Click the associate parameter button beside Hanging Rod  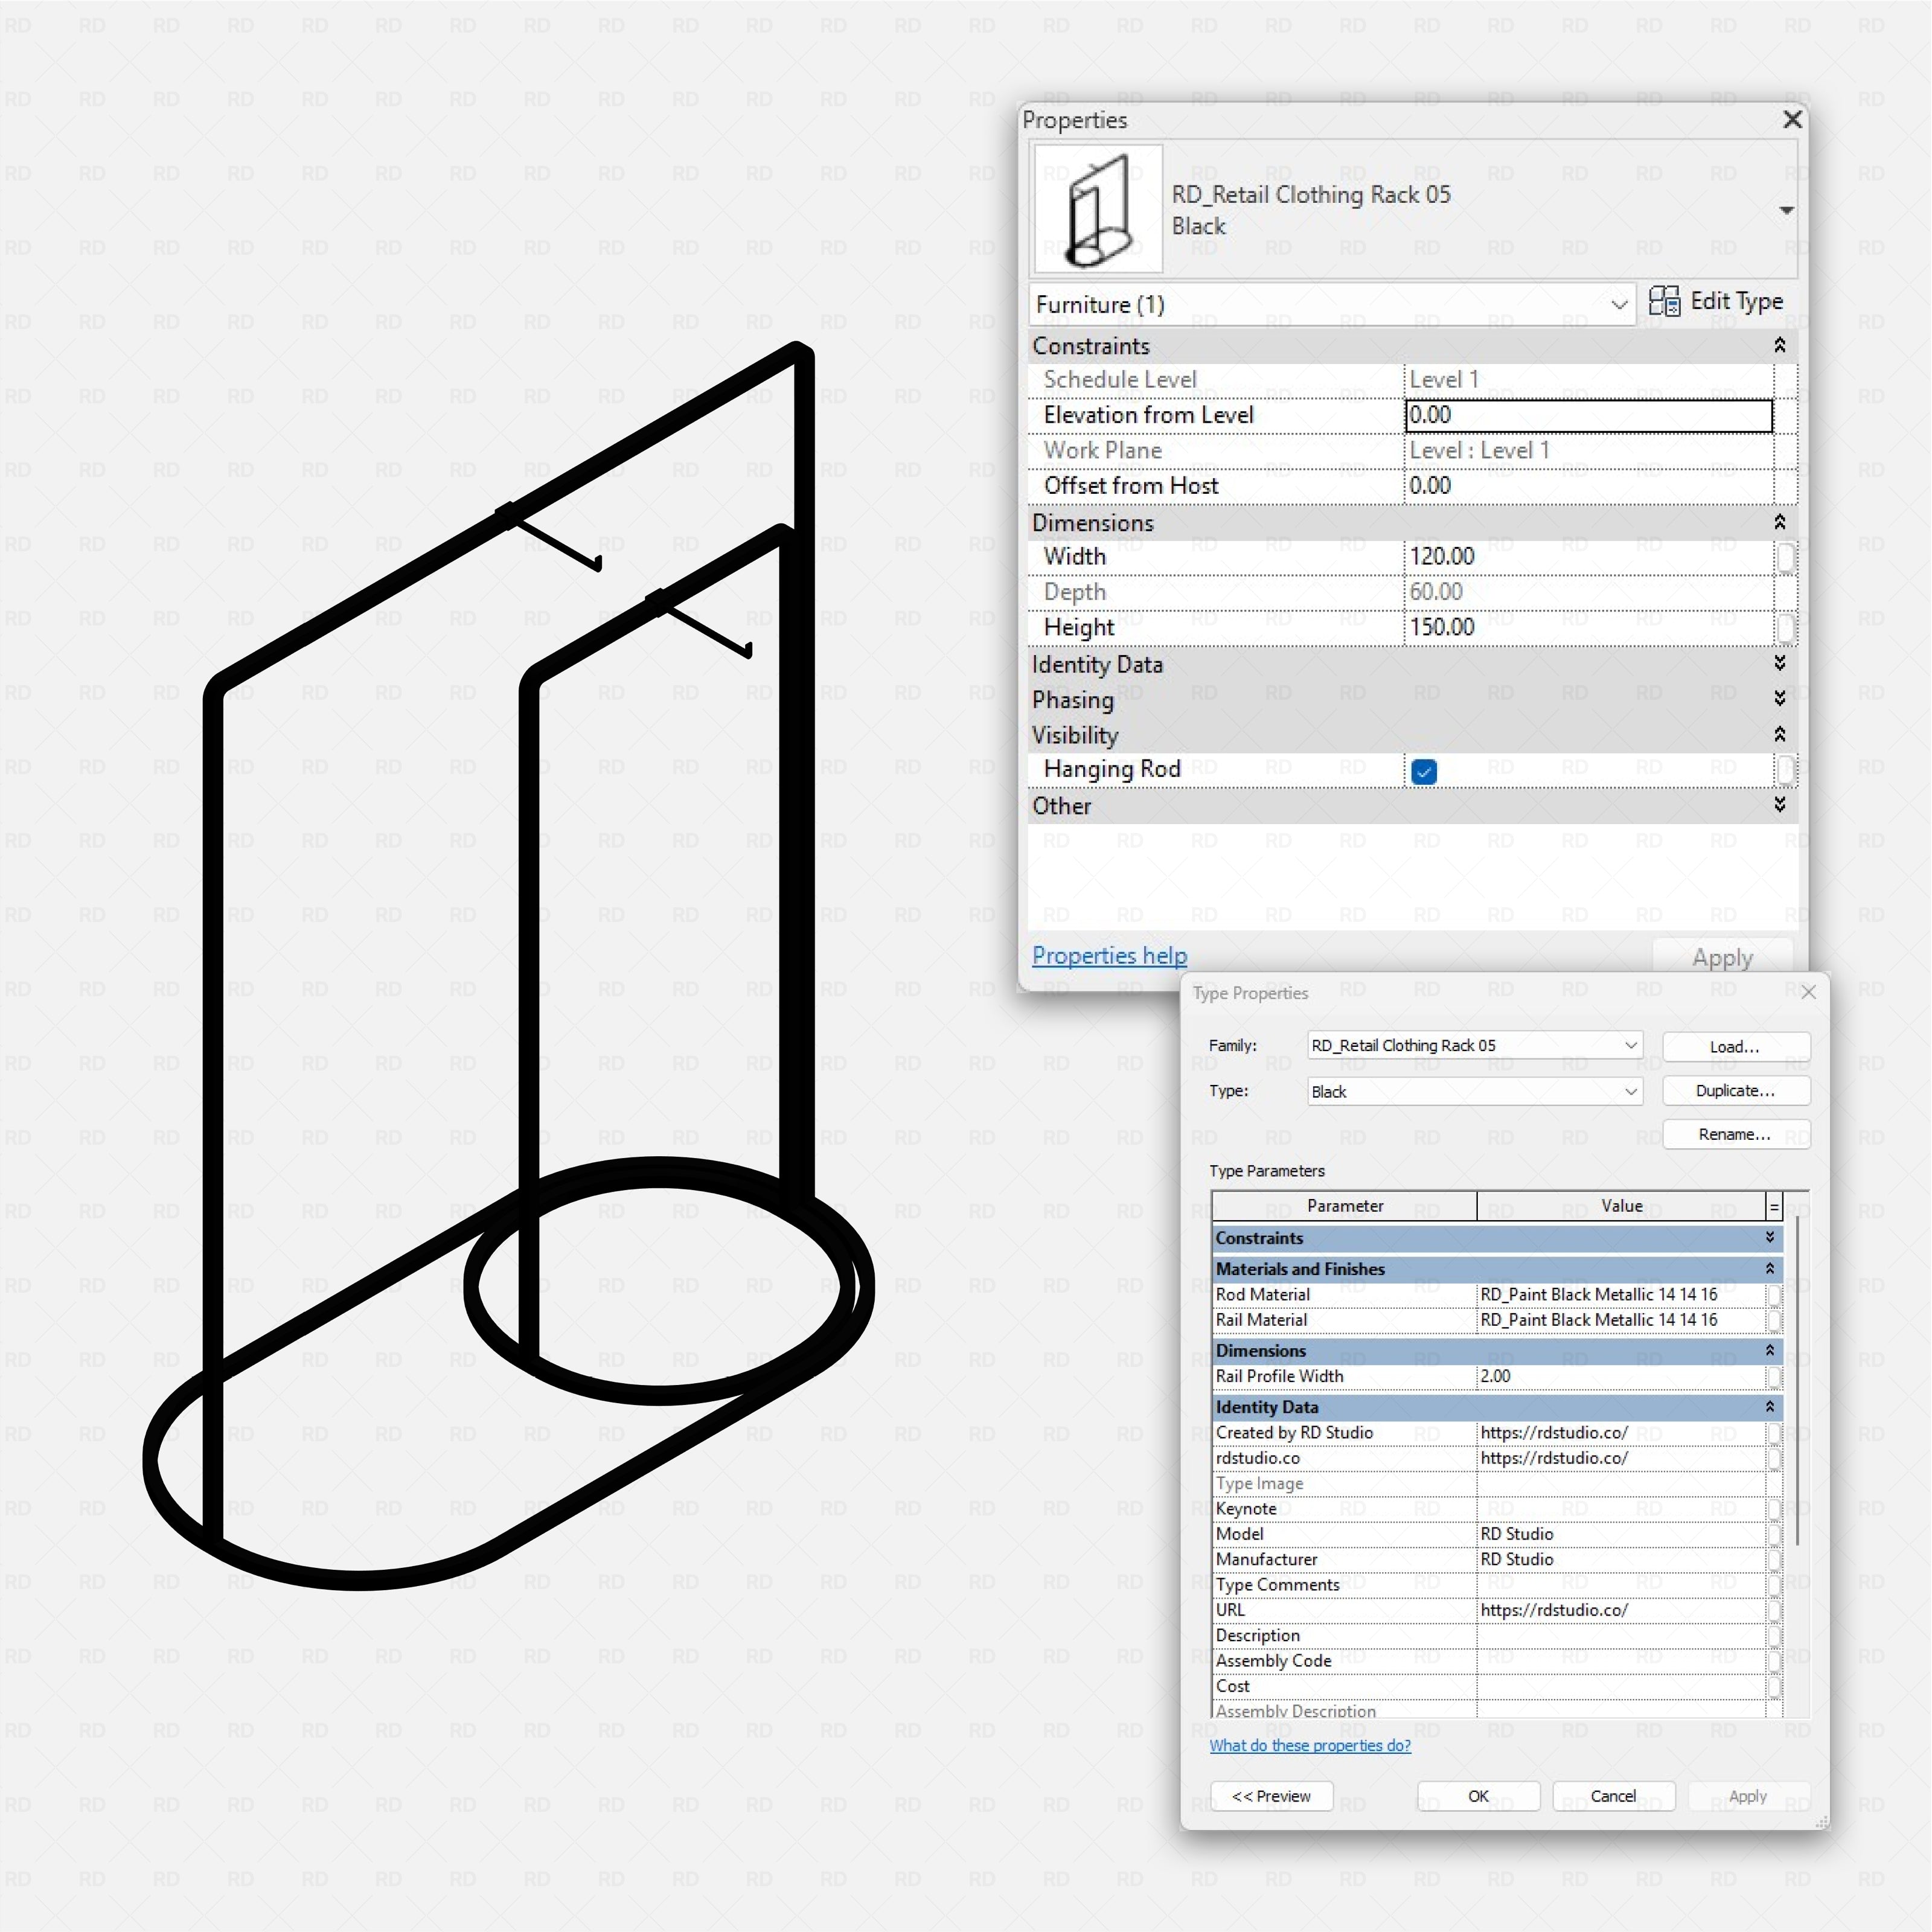point(1786,769)
